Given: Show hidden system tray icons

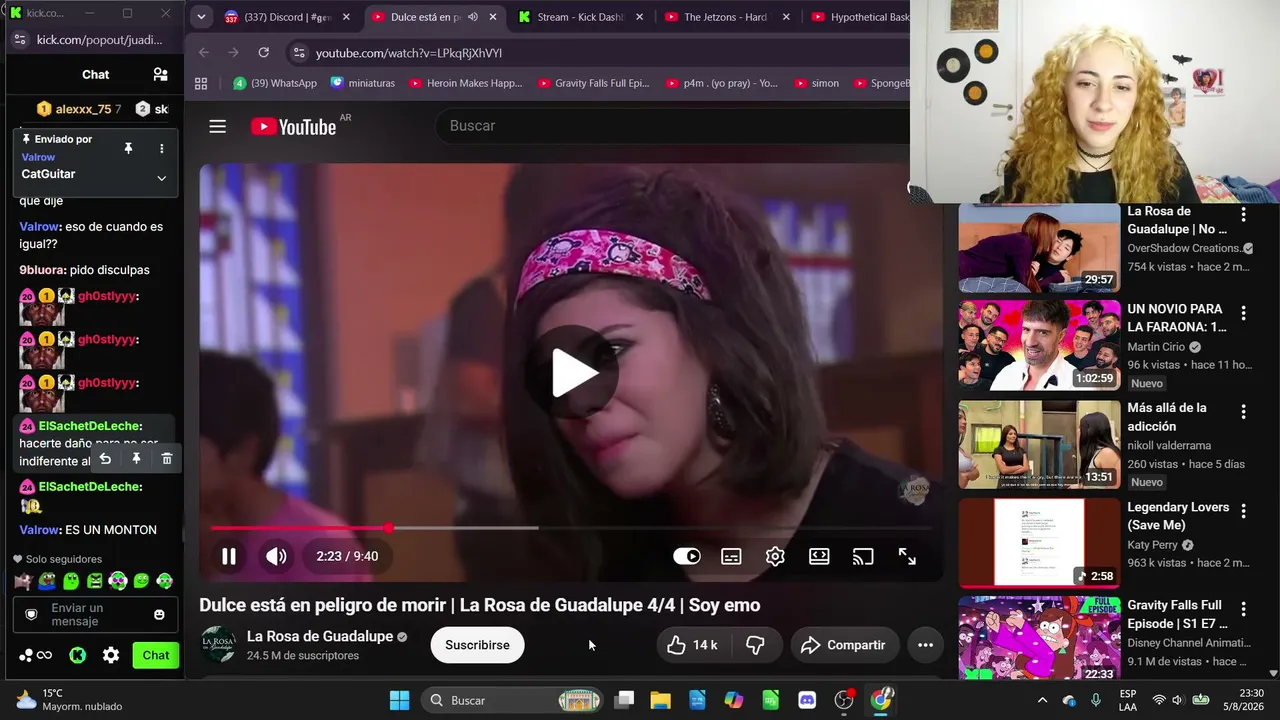Looking at the screenshot, I should [1042, 700].
